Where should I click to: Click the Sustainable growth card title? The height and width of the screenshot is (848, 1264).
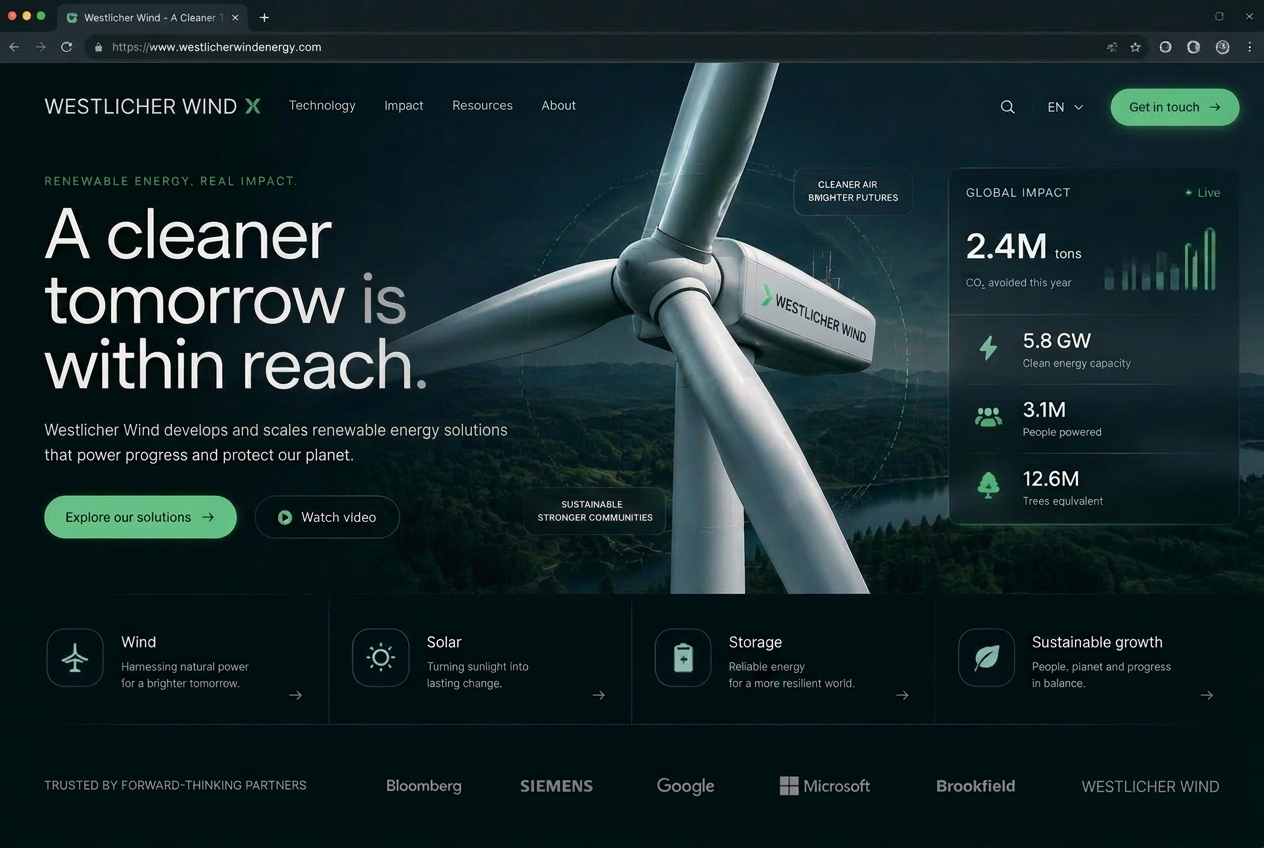1097,642
